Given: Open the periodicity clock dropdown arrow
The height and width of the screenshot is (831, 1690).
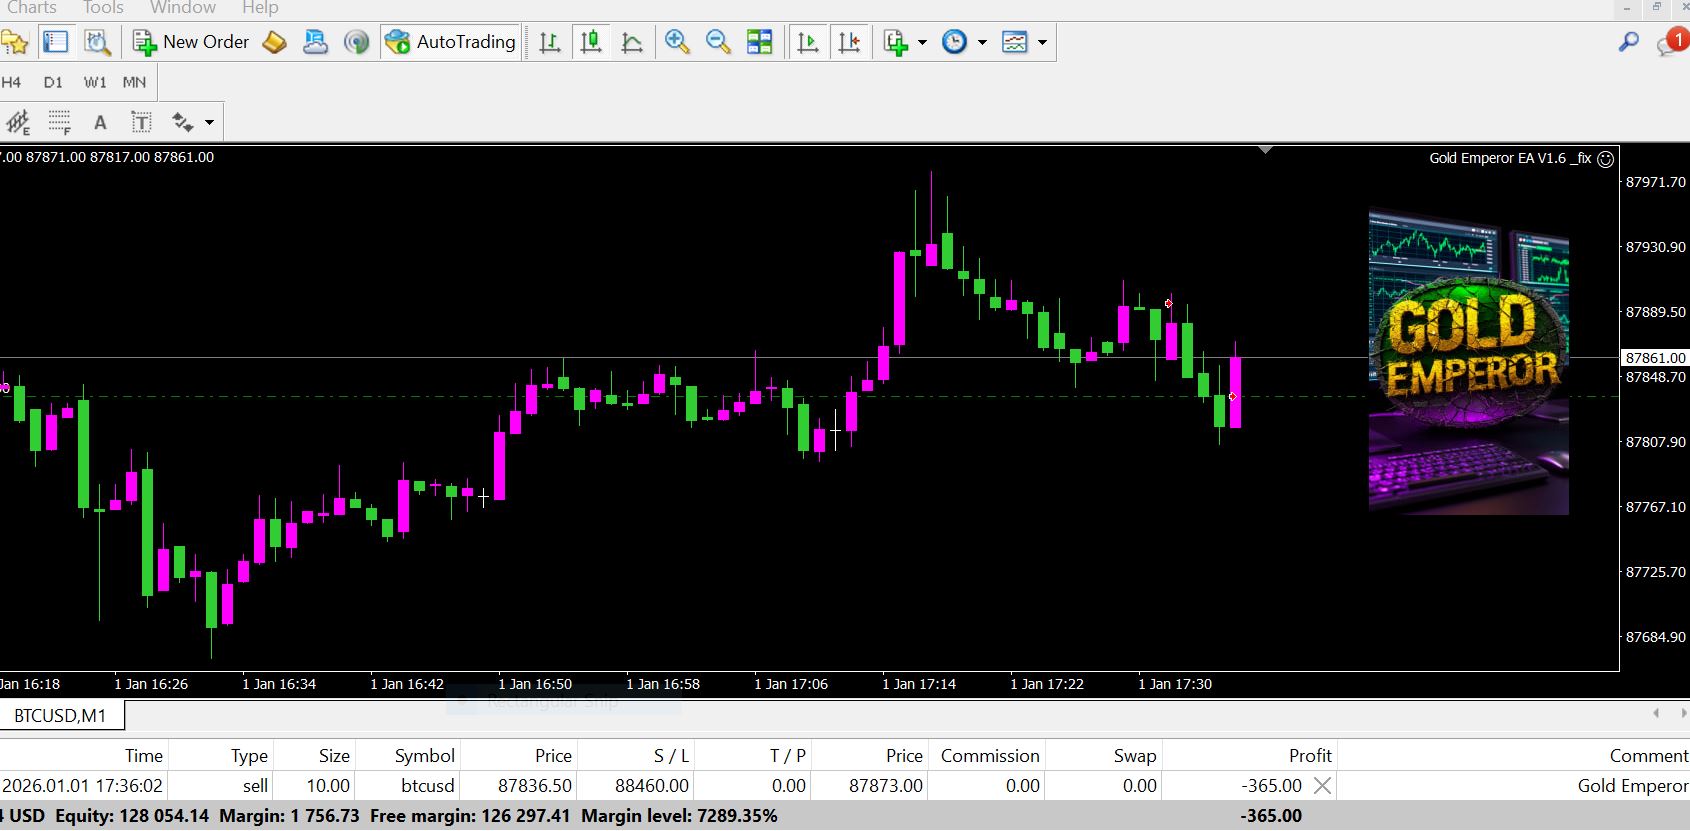Looking at the screenshot, I should click(x=982, y=42).
